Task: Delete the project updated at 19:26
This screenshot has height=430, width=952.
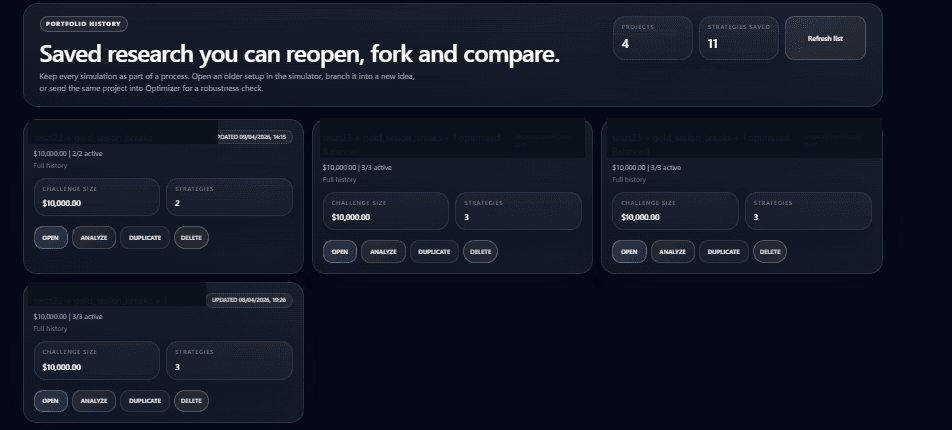Action: pos(192,401)
